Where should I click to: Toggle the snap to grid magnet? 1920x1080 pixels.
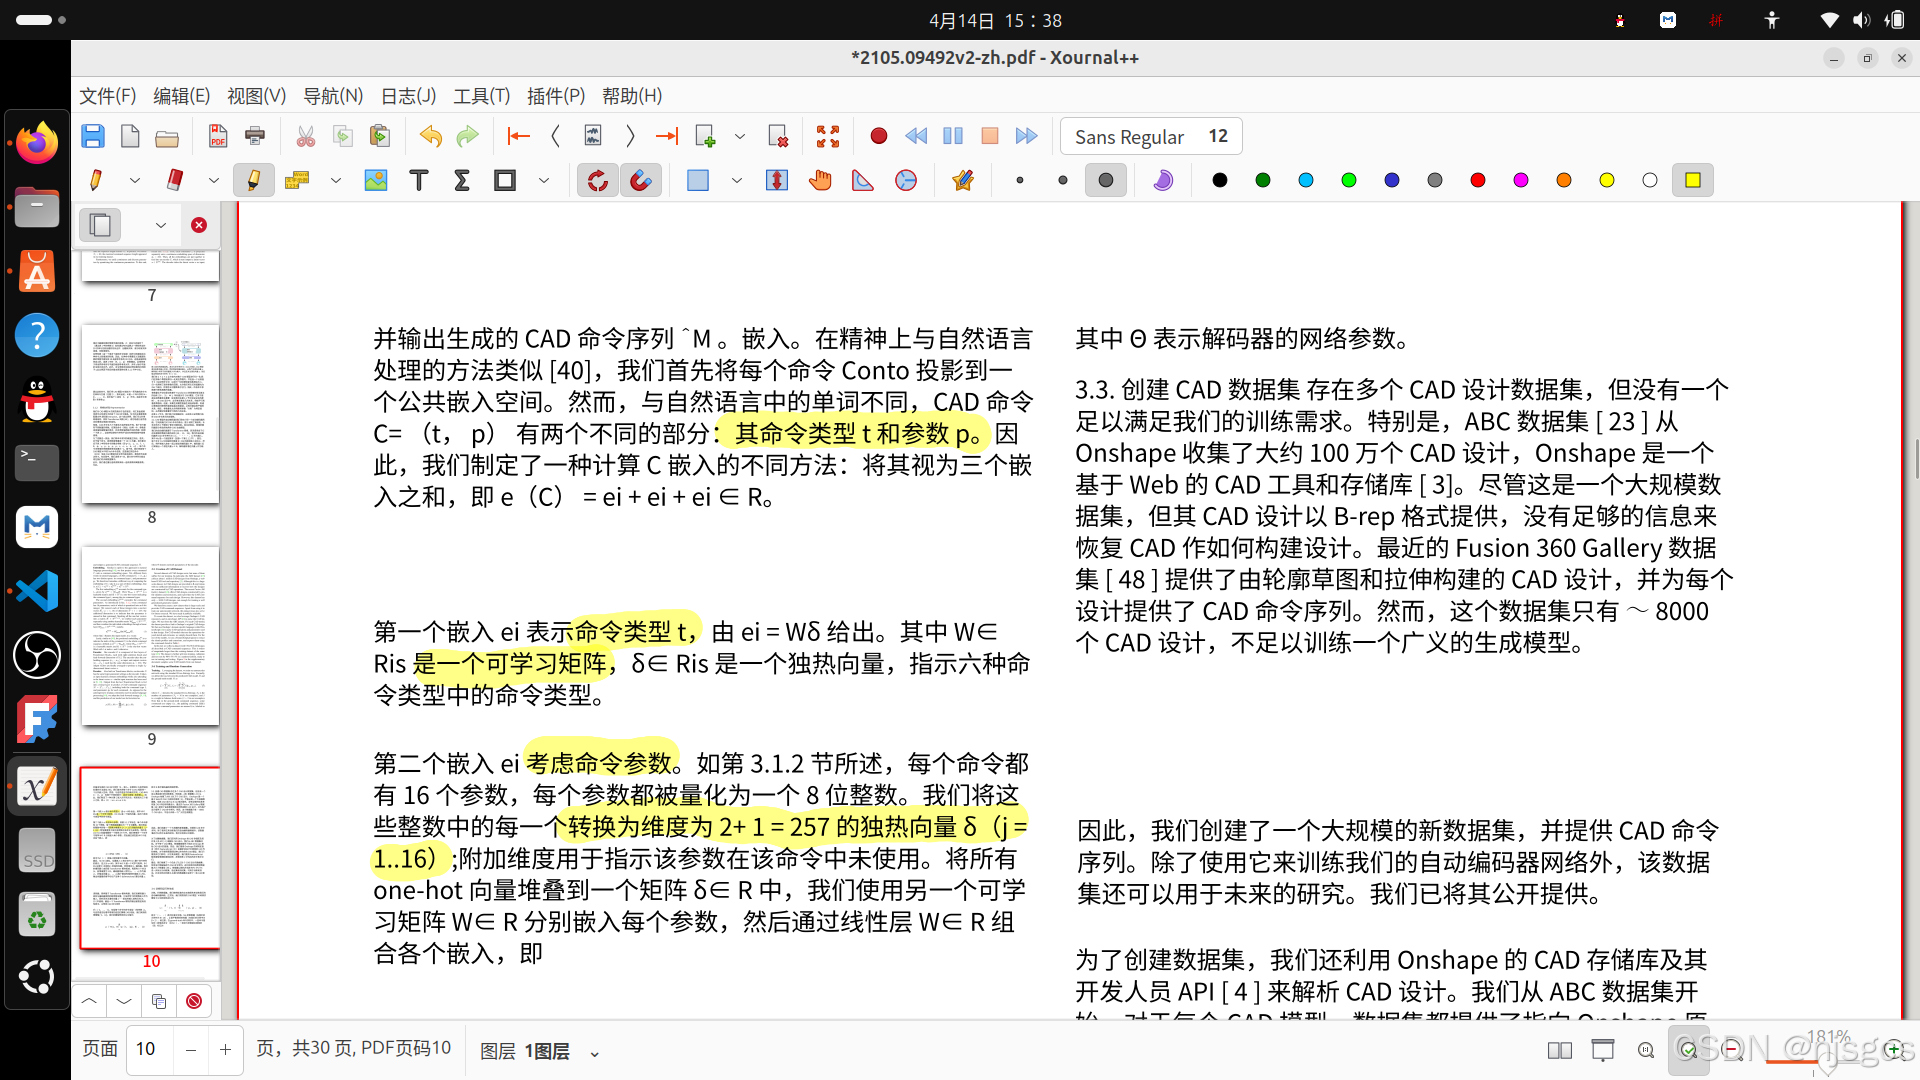tap(640, 180)
